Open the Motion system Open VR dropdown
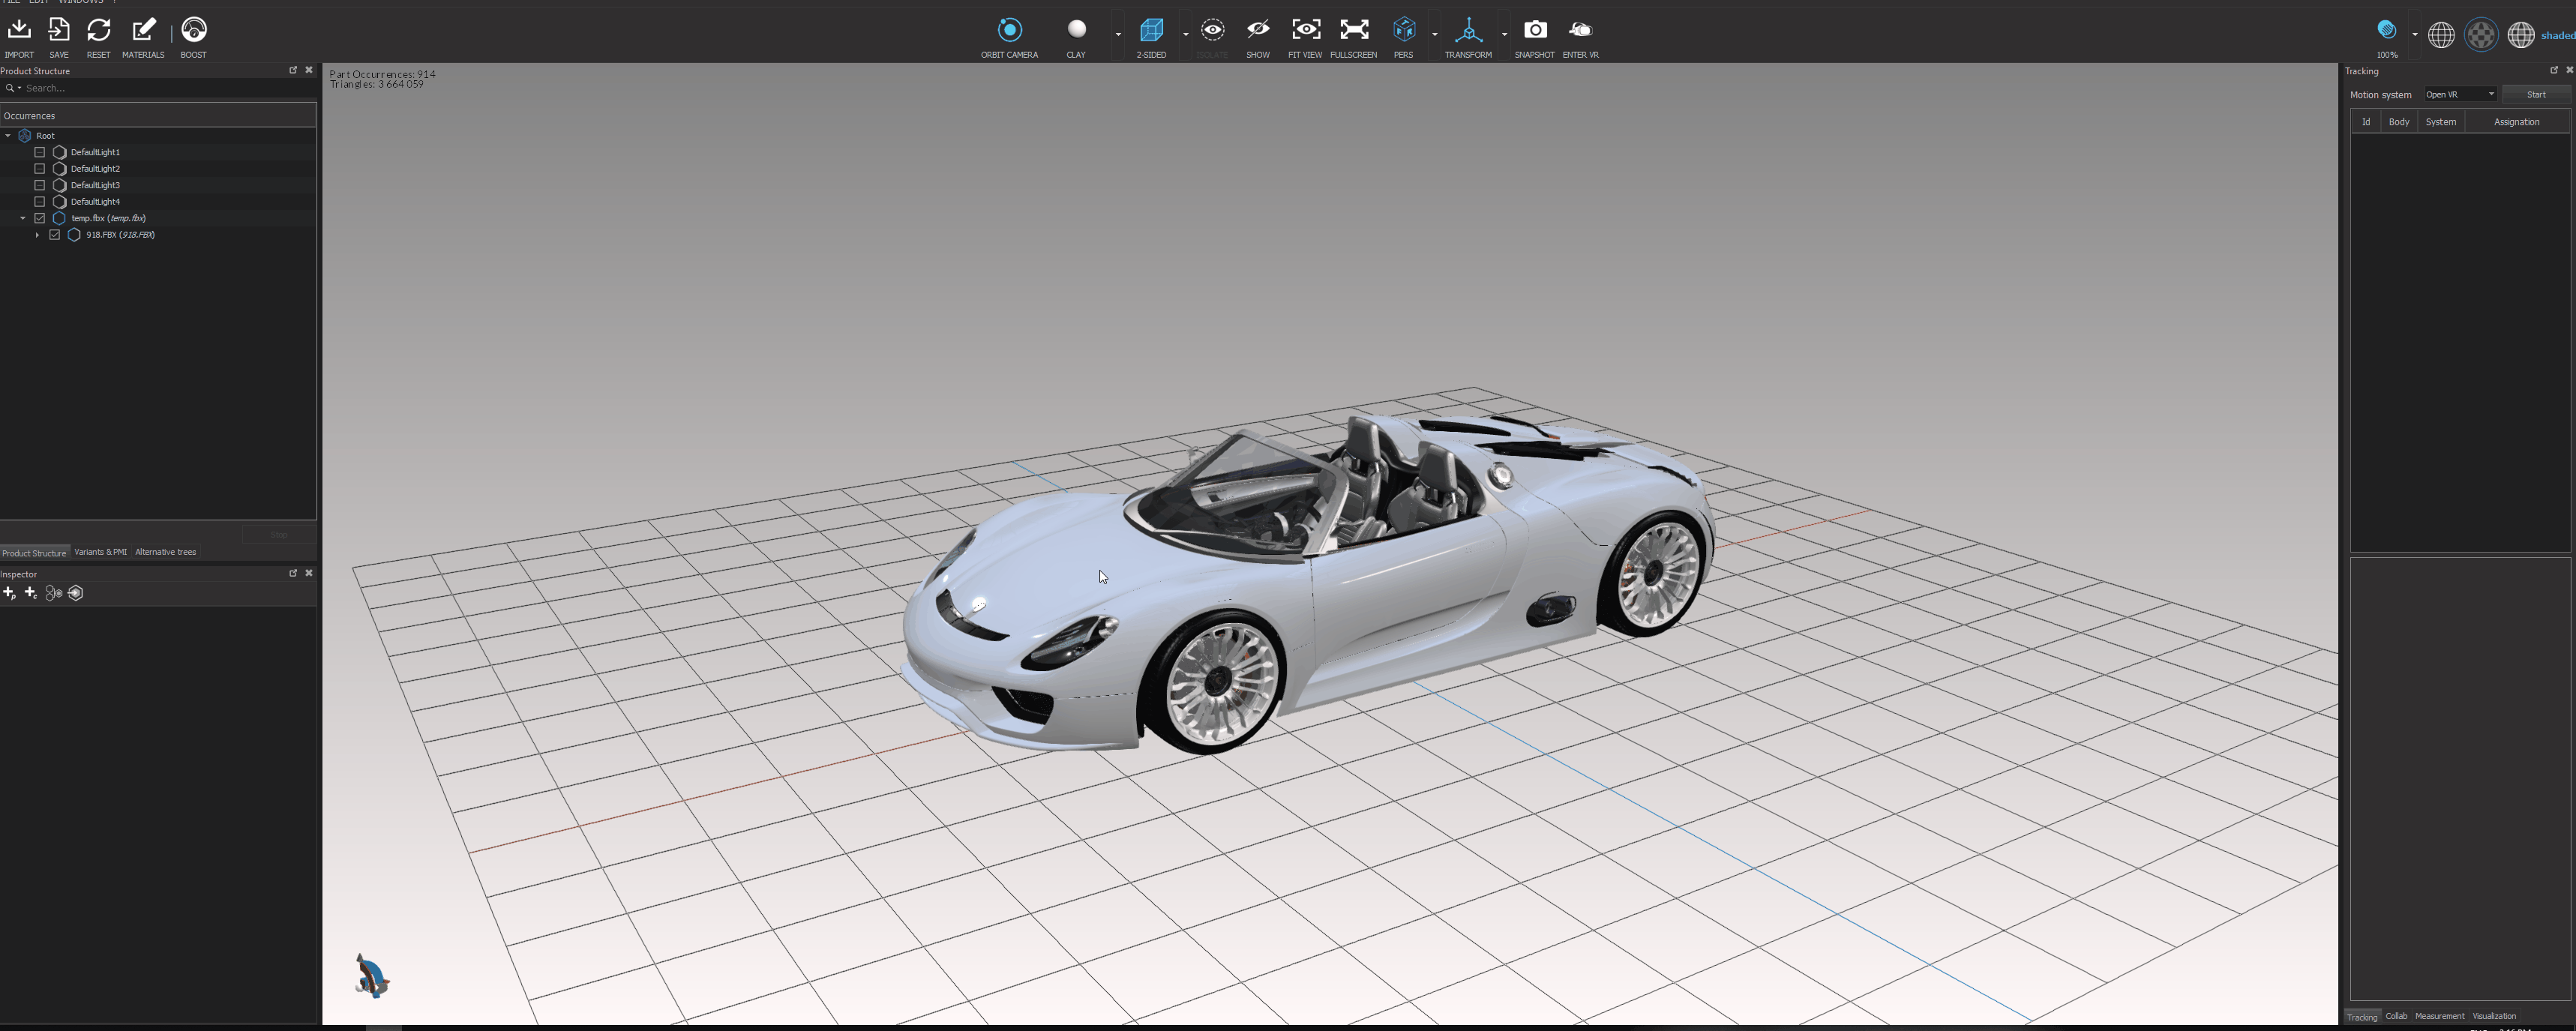The width and height of the screenshot is (2576, 1031). (x=2460, y=95)
